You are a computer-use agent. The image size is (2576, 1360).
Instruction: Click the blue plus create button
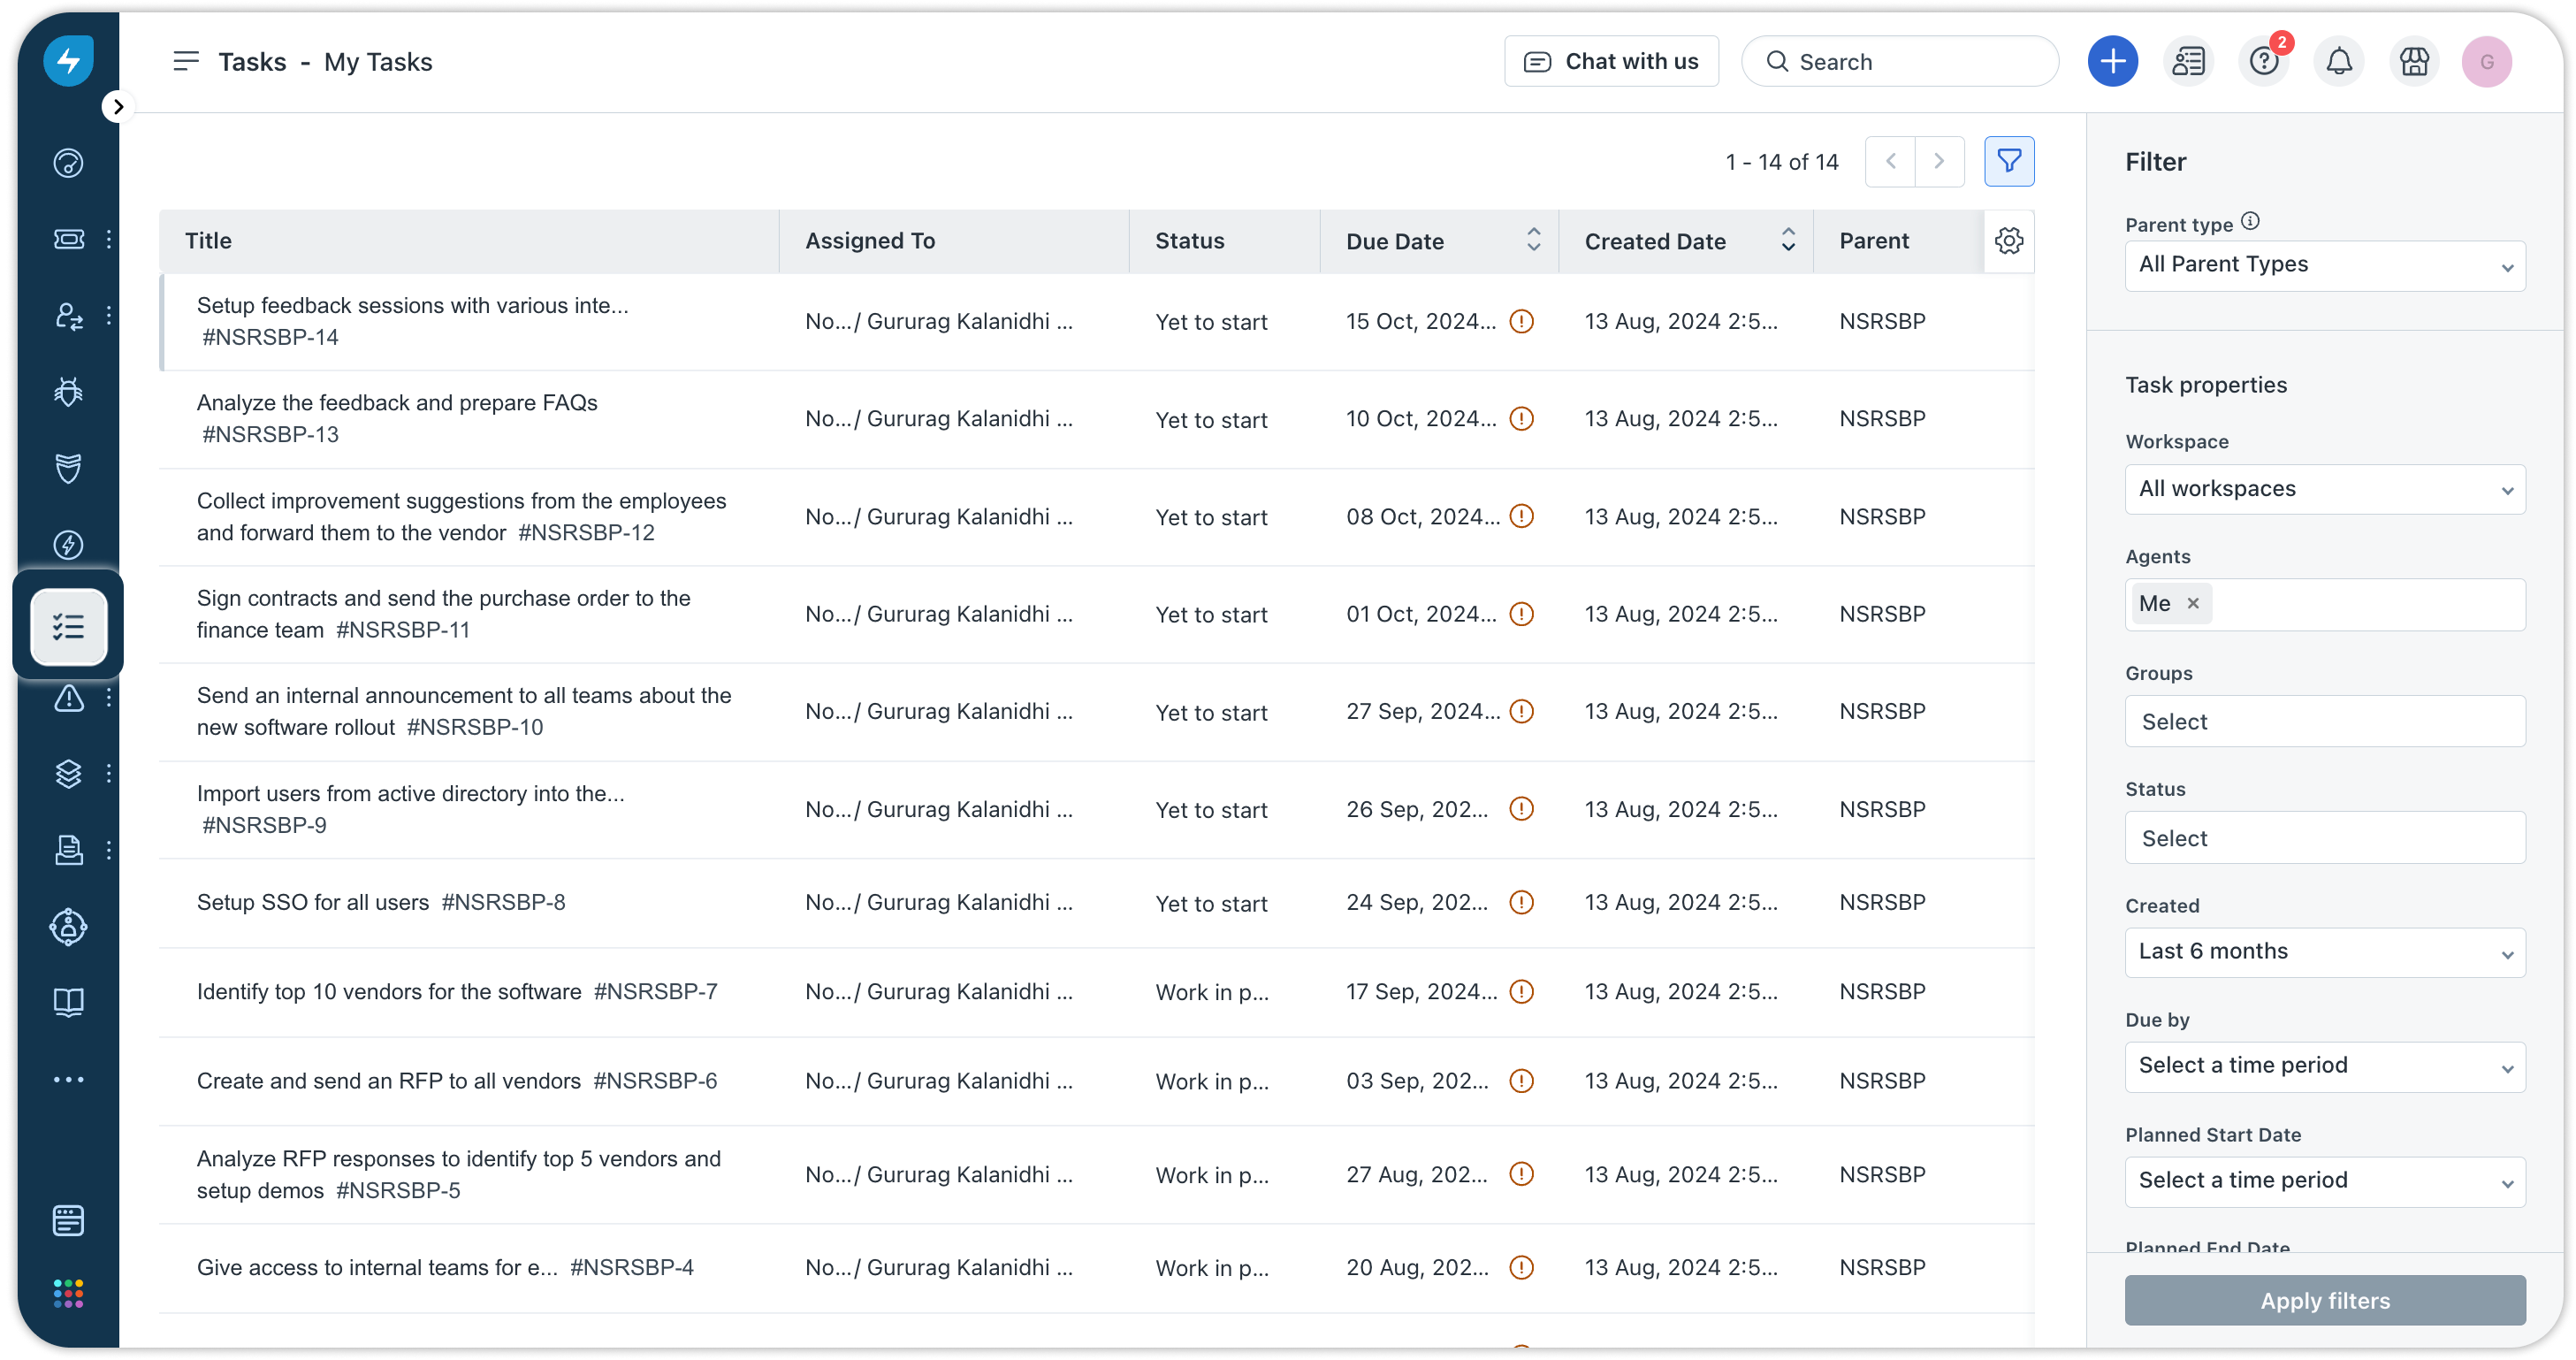coord(2112,62)
